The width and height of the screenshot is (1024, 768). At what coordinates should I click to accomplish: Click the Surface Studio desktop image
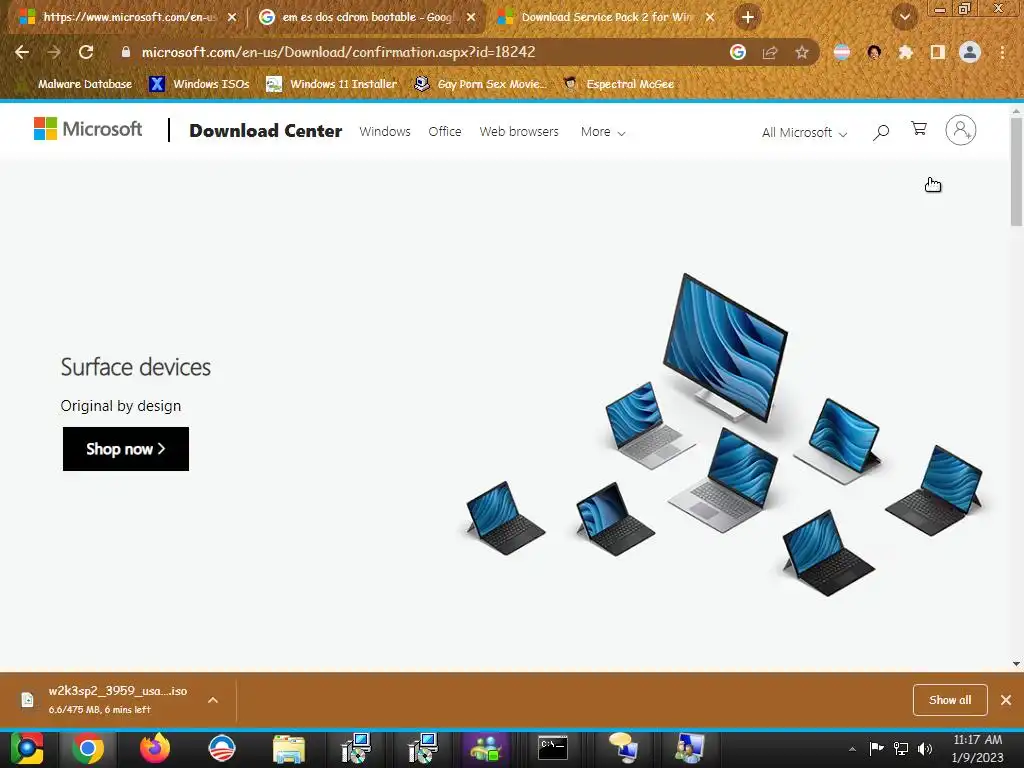726,348
